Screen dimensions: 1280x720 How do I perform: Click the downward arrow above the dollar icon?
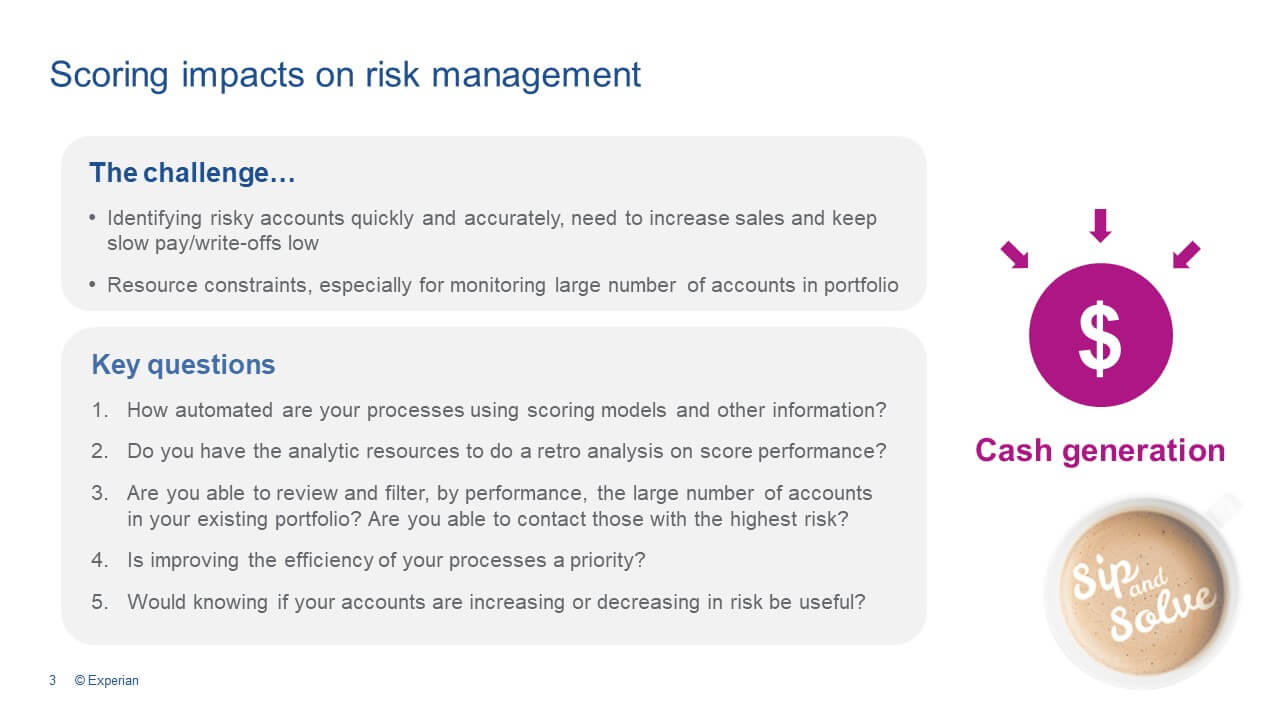pyautogui.click(x=1100, y=225)
